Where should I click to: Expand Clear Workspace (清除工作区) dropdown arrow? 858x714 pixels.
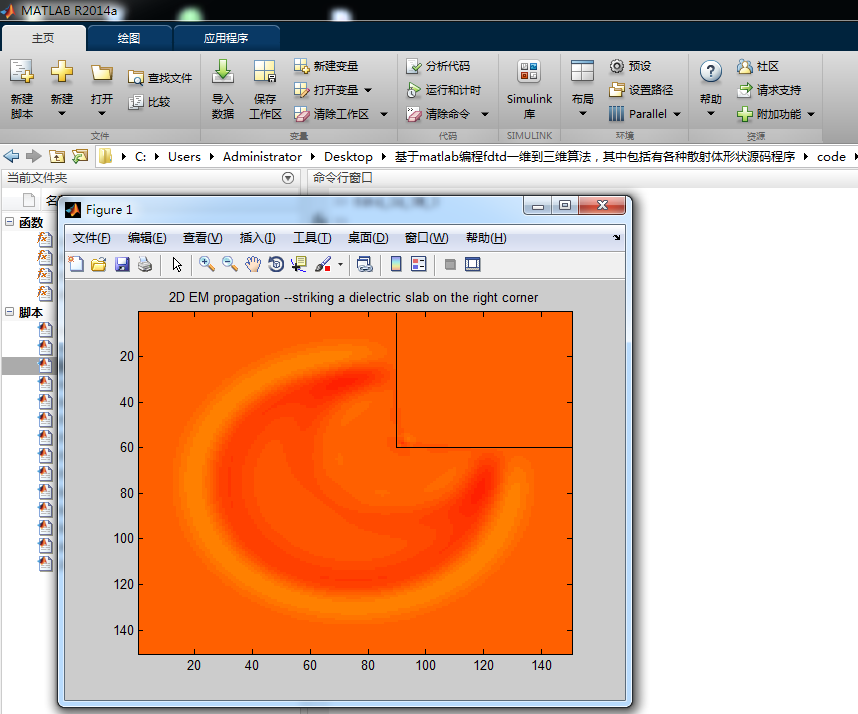[x=384, y=114]
